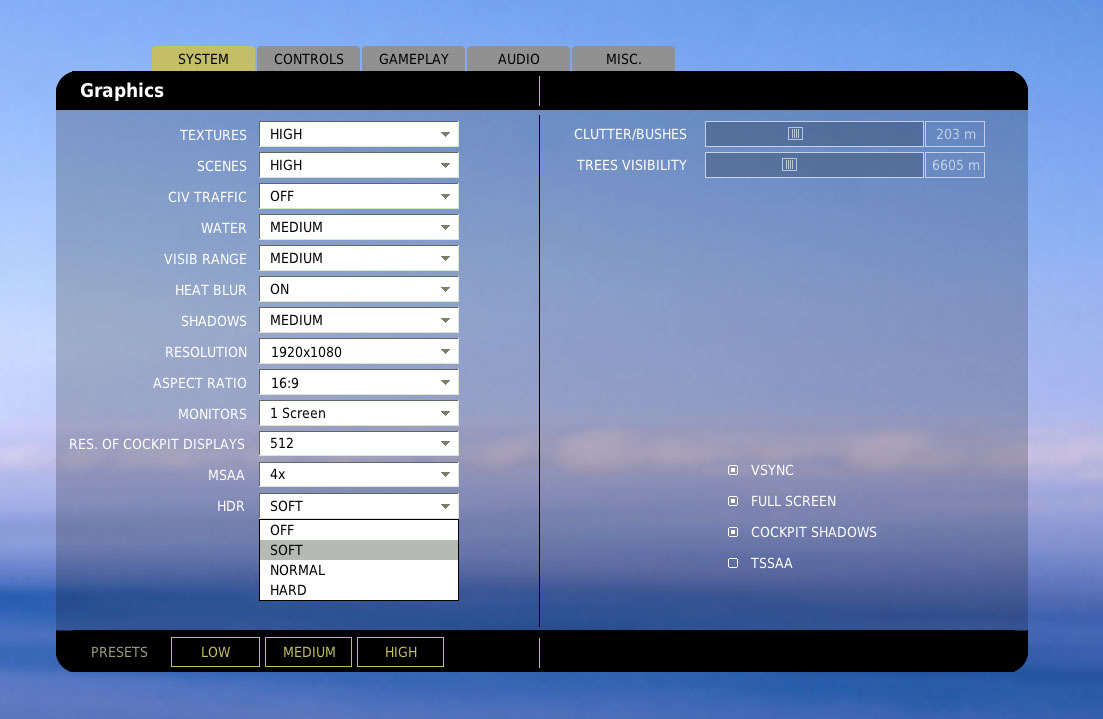
Task: Switch to the AUDIO tab
Action: click(x=518, y=58)
